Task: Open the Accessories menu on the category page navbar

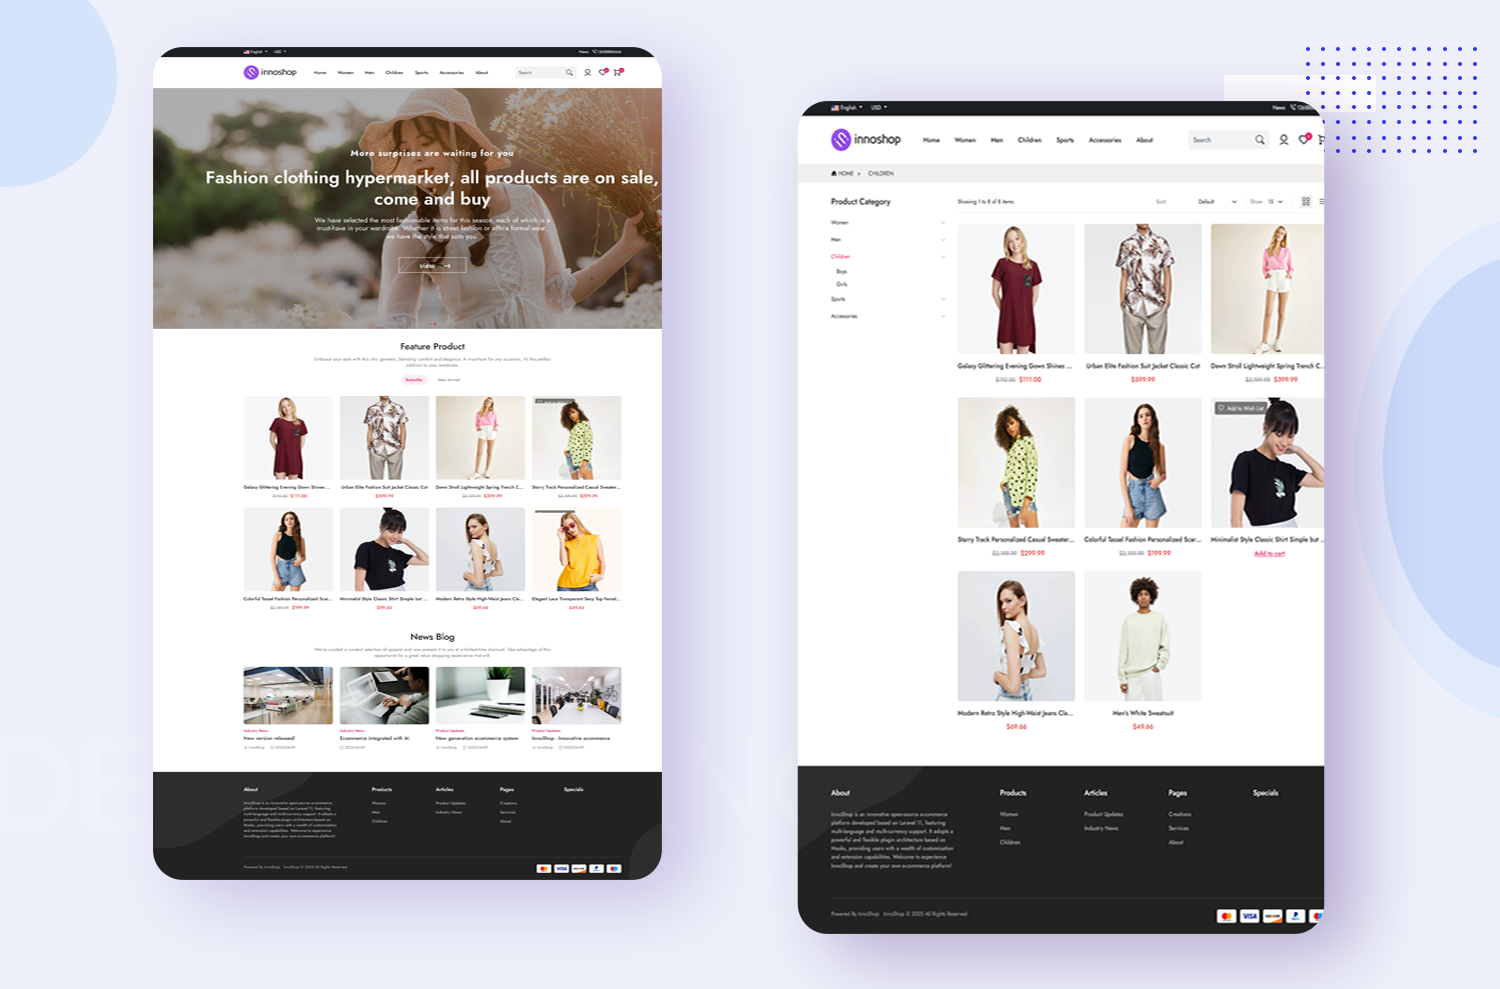Action: 1105,140
